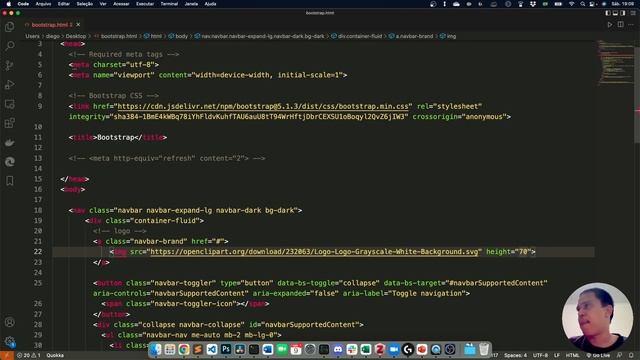Open the Acessar menu
The height and width of the screenshot is (360, 640).
121,4
